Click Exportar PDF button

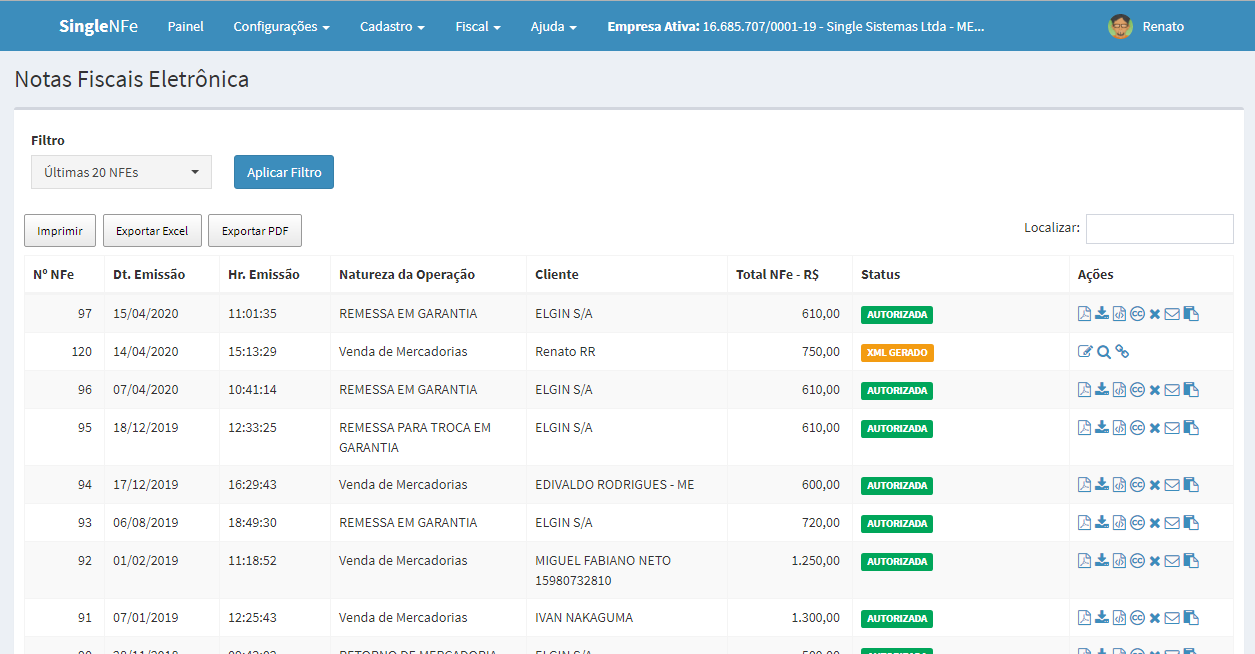(x=255, y=231)
